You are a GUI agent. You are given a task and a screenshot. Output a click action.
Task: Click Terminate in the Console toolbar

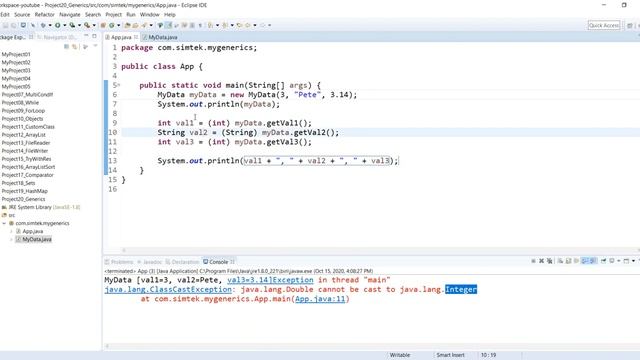533,261
